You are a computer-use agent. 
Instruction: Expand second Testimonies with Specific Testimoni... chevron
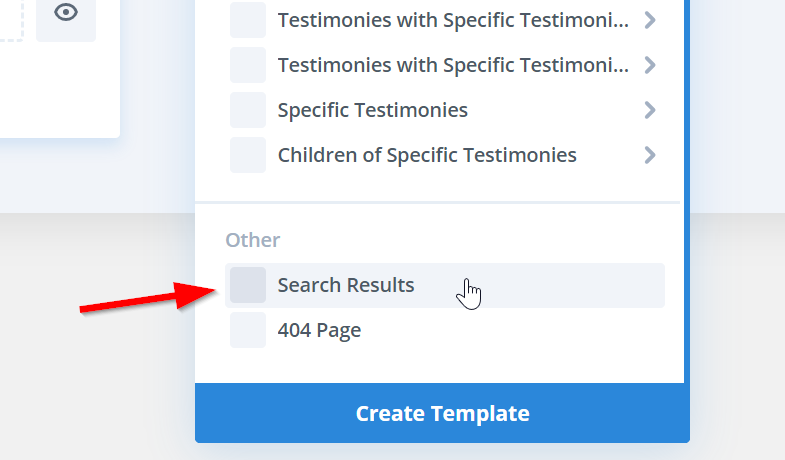click(x=650, y=65)
